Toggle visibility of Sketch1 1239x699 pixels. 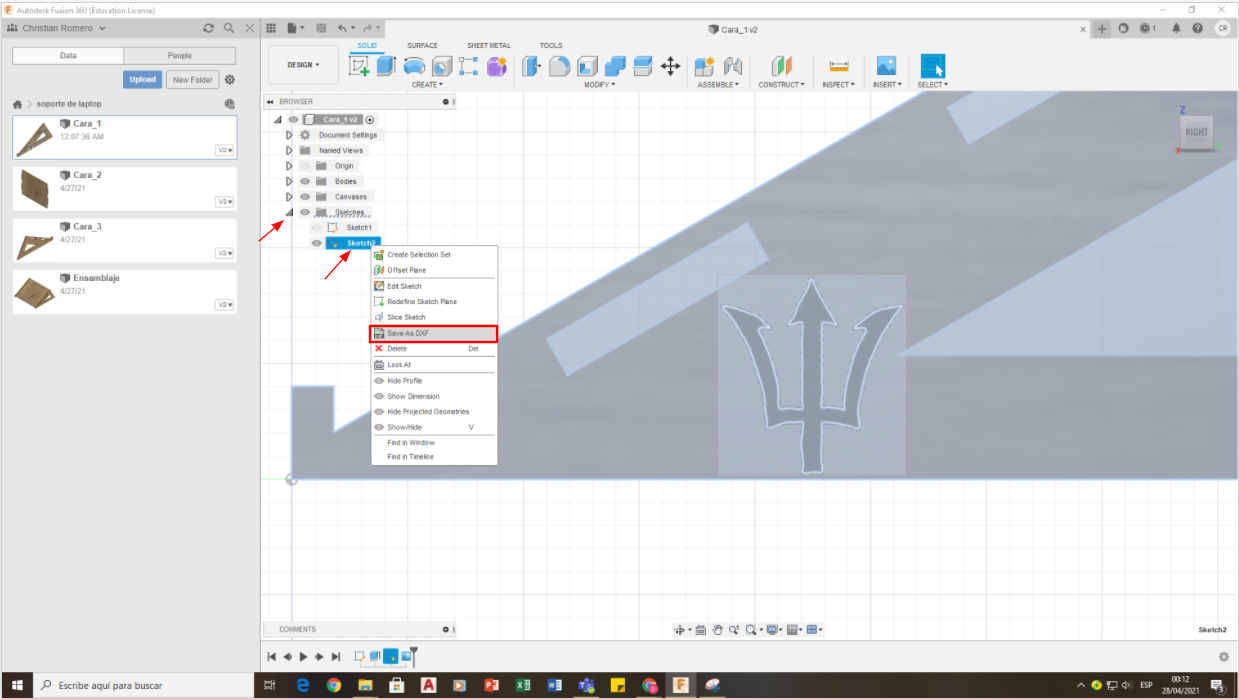(x=316, y=228)
